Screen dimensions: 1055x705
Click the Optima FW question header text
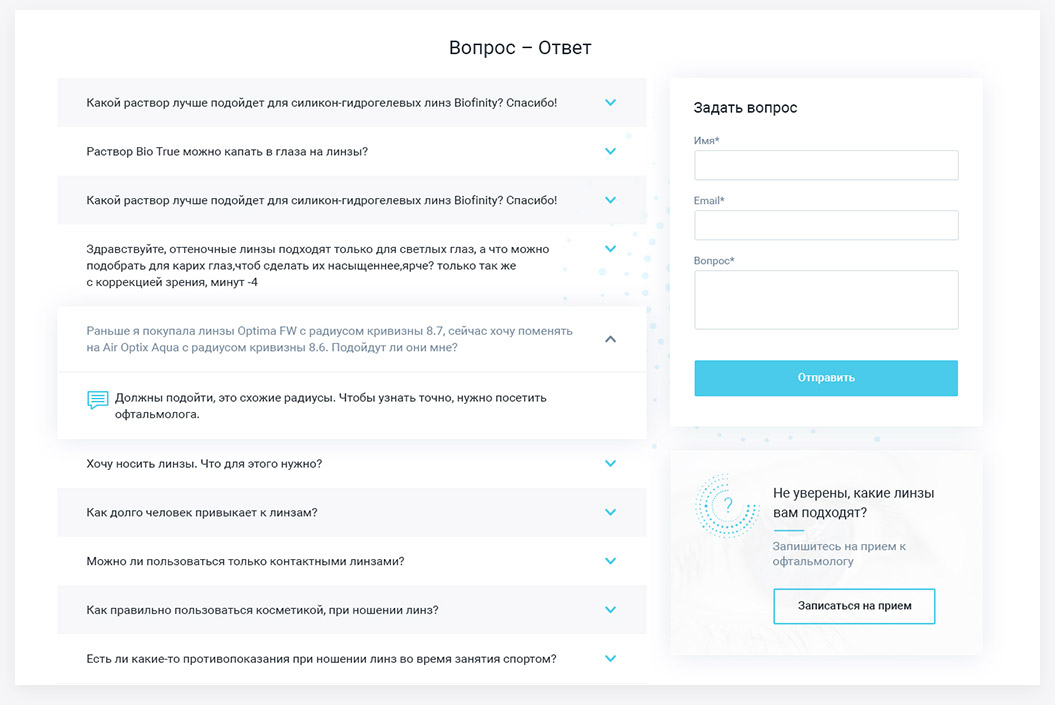330,339
